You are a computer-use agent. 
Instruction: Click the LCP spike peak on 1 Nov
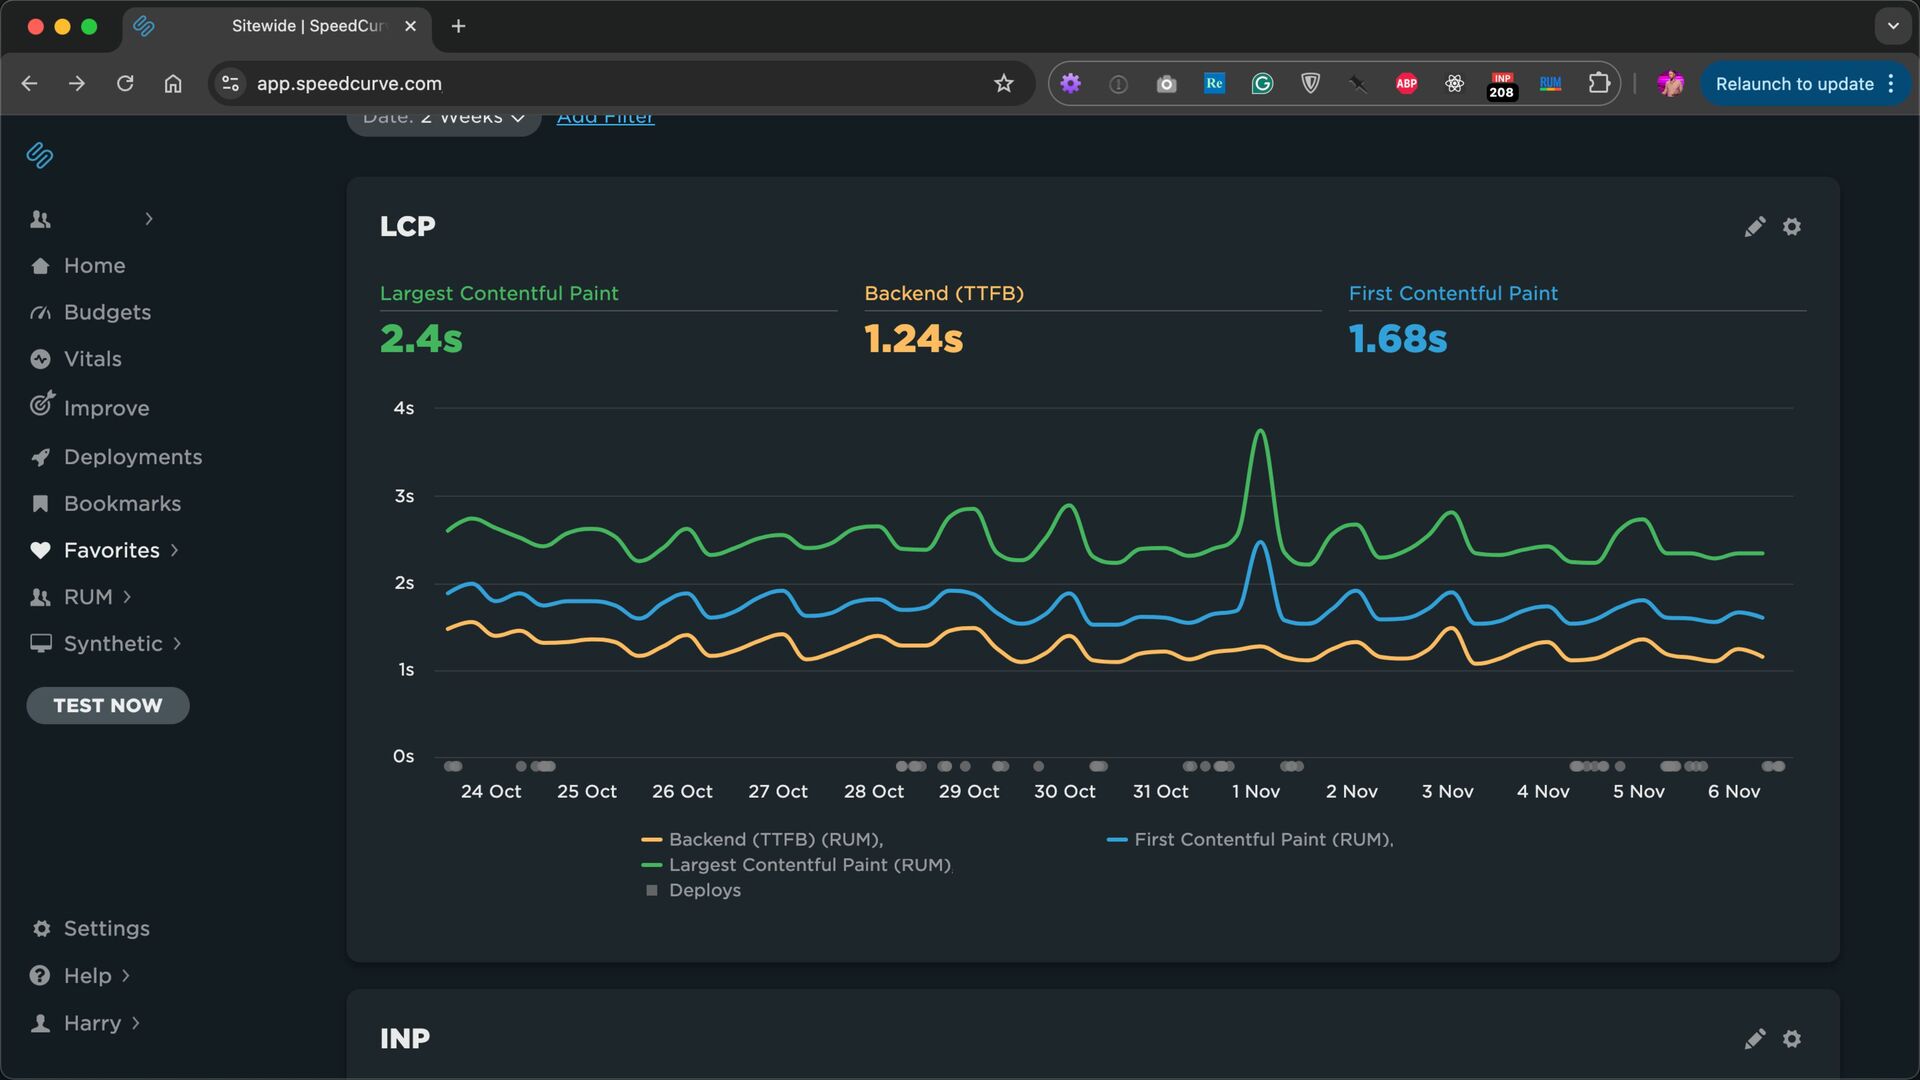(x=1261, y=432)
